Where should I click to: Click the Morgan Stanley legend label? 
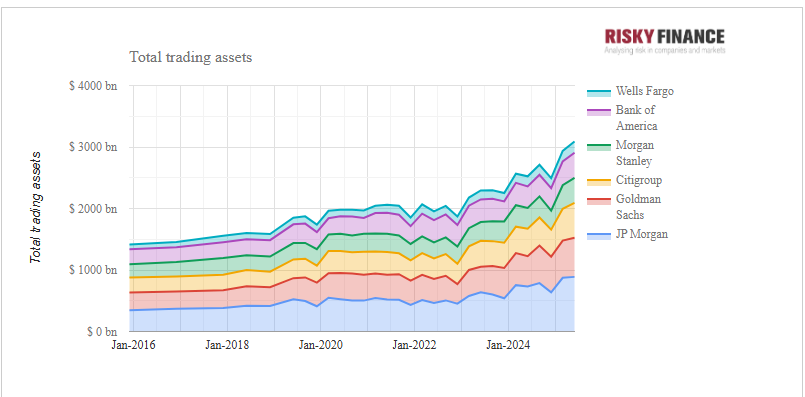(x=635, y=153)
